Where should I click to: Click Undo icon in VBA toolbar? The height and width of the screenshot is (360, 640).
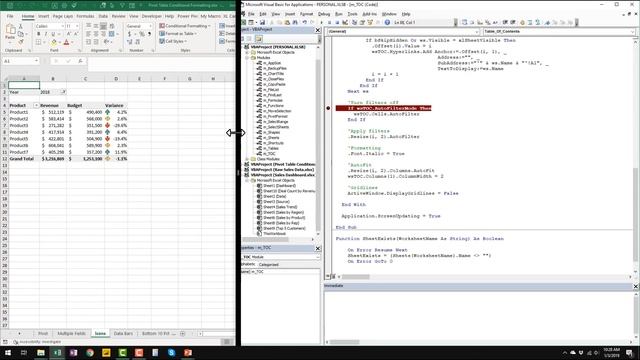coord(304,22)
